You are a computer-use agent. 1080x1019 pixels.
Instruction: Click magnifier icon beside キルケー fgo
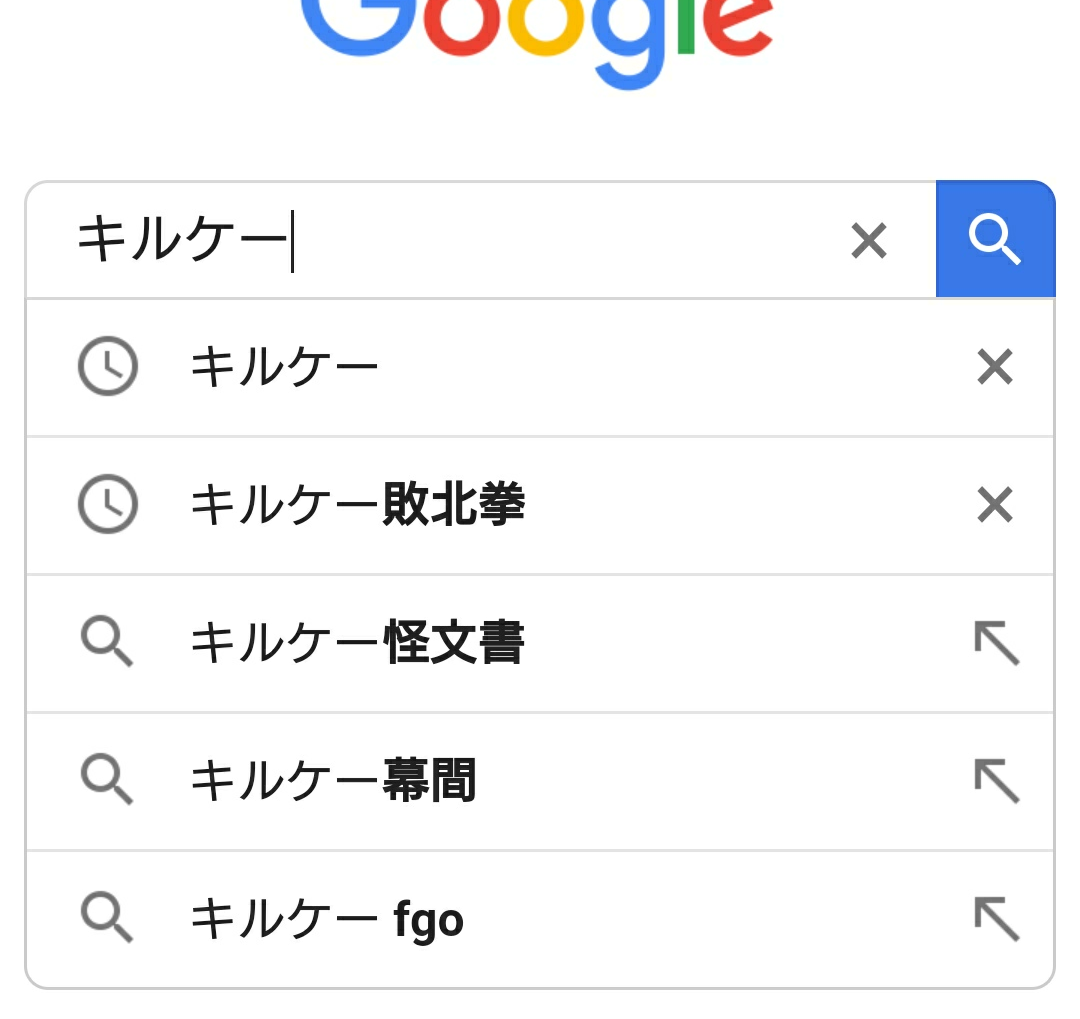(106, 917)
